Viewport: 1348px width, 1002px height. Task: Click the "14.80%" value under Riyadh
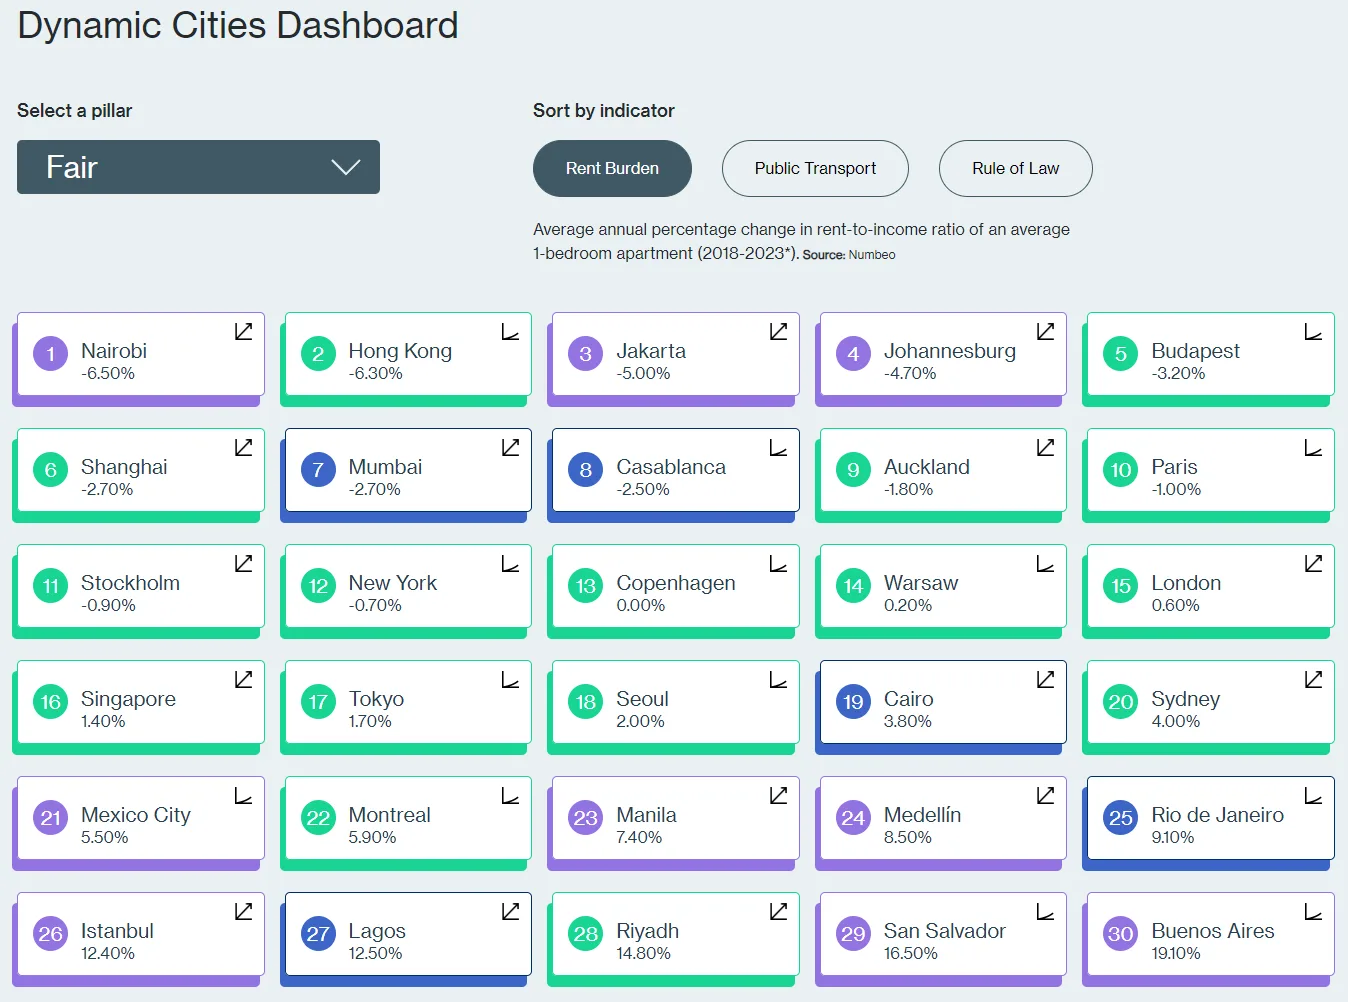point(643,953)
